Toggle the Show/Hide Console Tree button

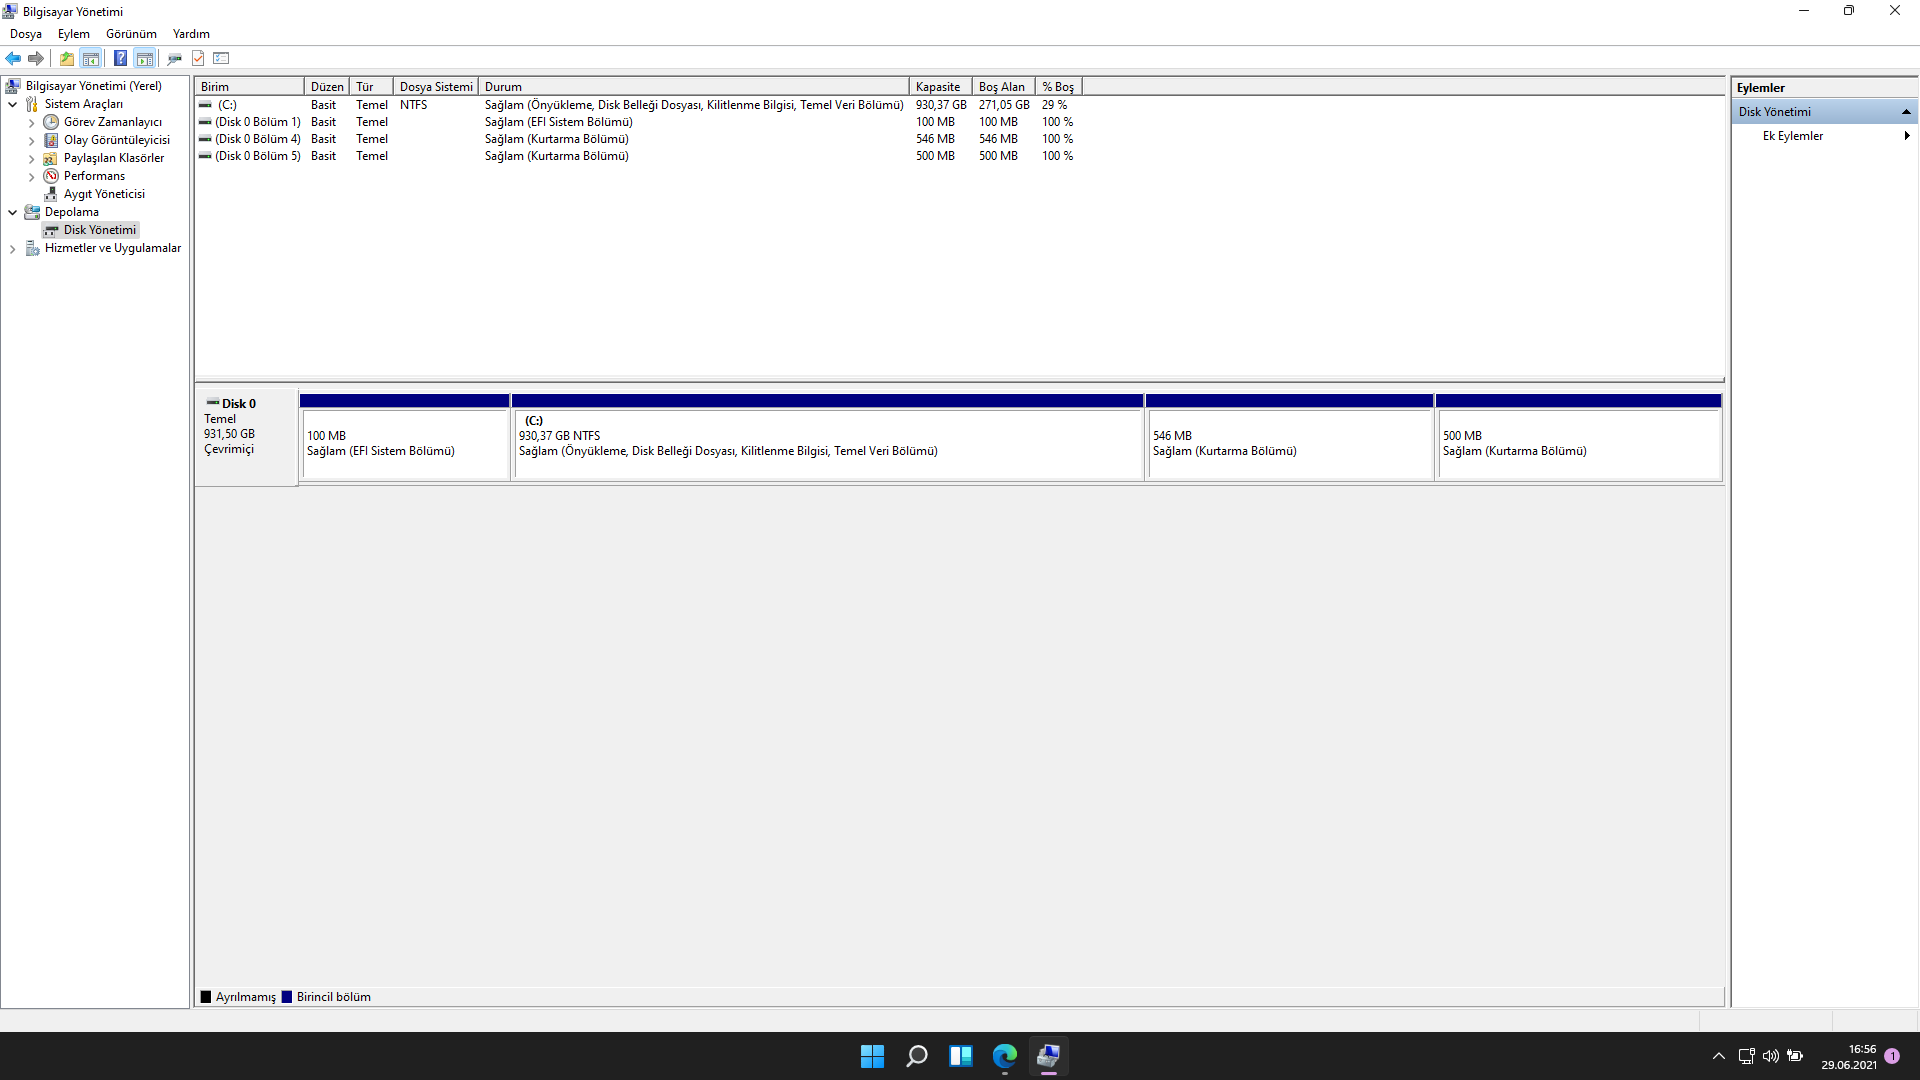pyautogui.click(x=91, y=58)
